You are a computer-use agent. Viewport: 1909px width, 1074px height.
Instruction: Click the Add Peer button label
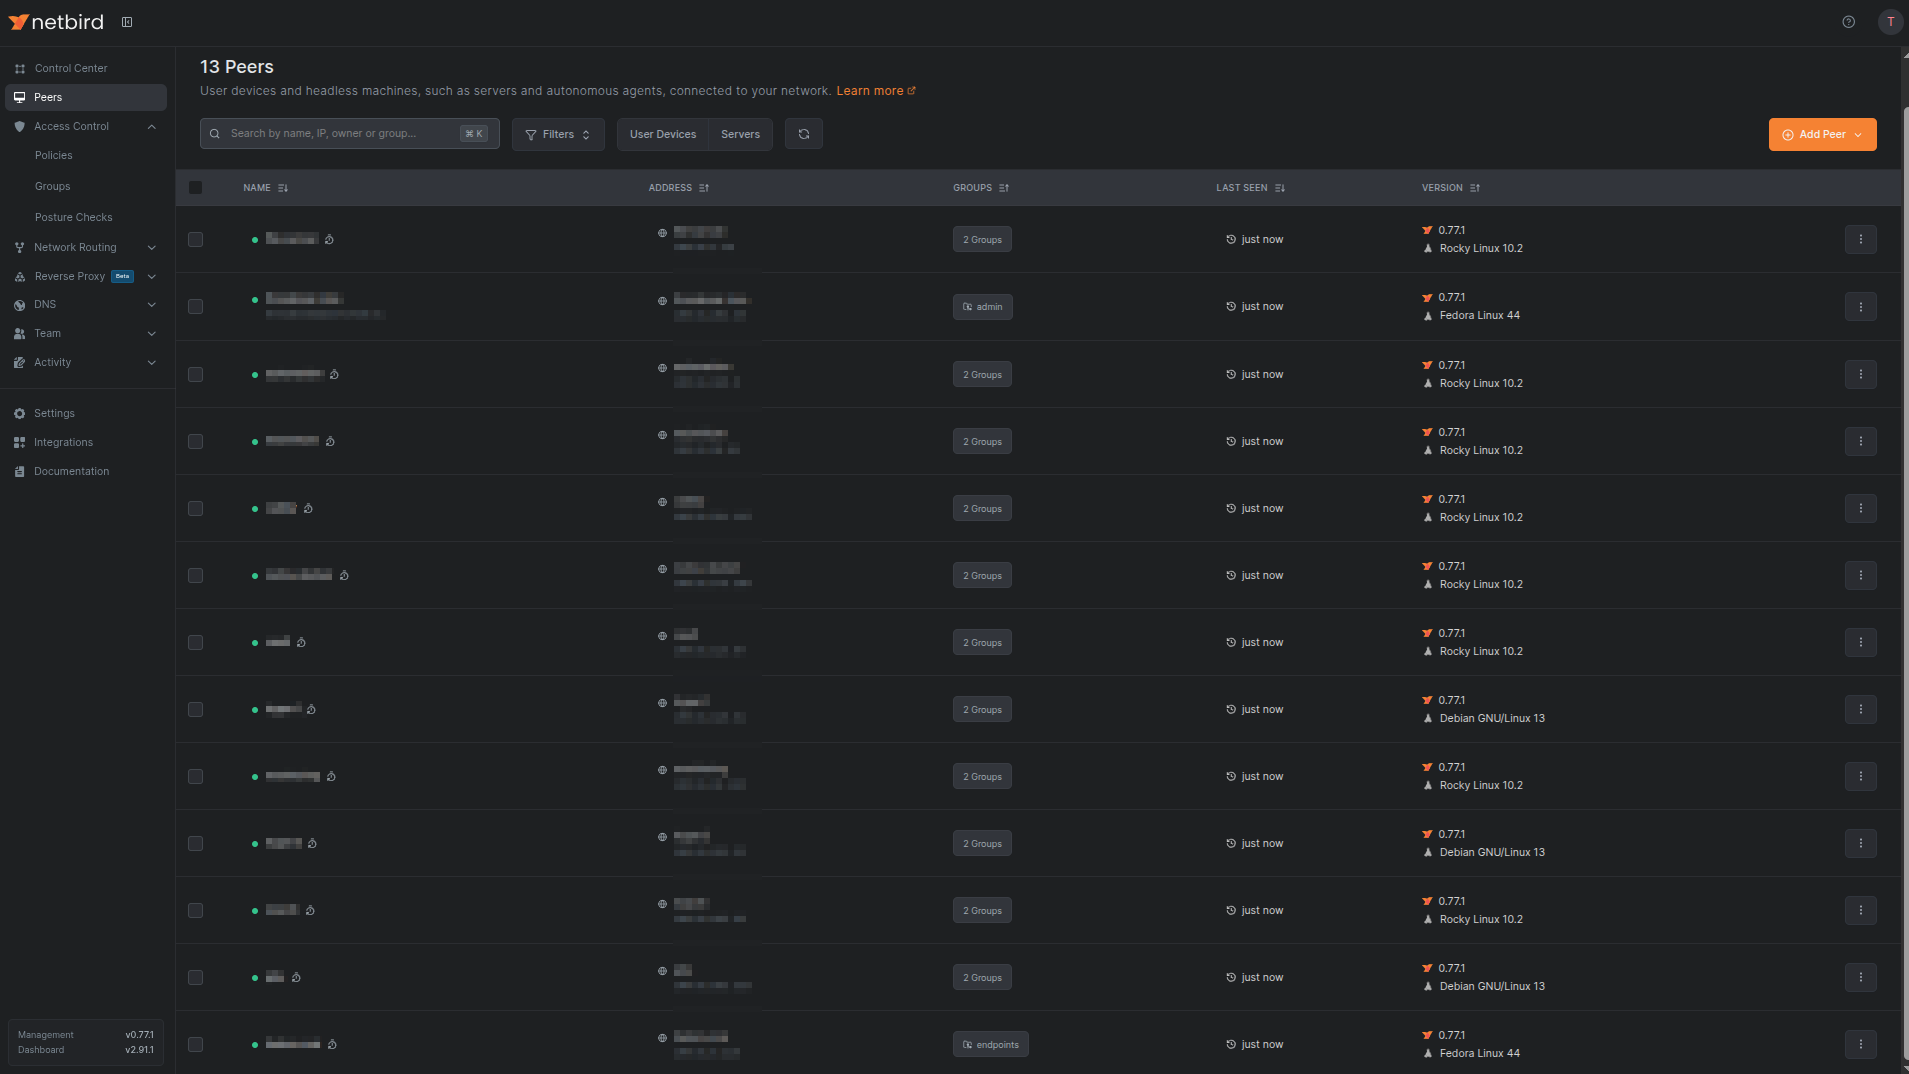tap(1822, 135)
